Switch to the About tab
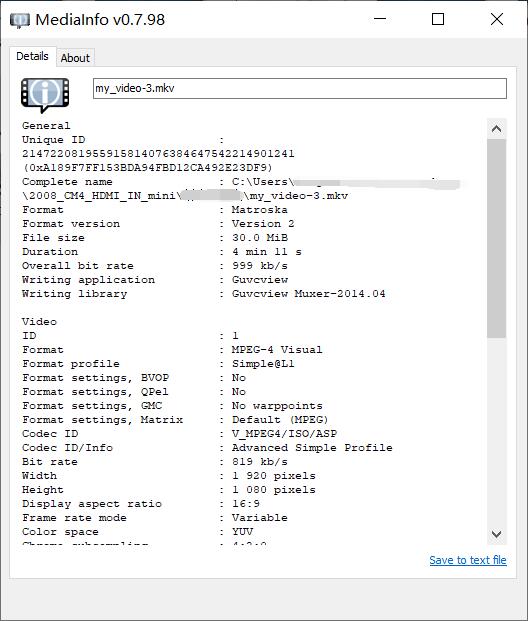Viewport: 528px width, 621px height. [x=75, y=58]
